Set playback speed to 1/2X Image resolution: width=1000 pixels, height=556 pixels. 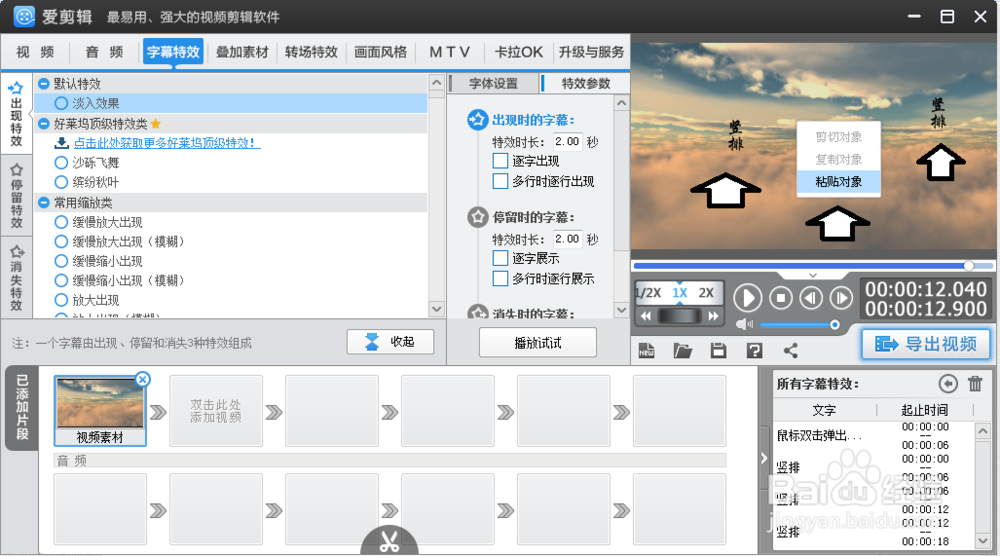pos(649,293)
